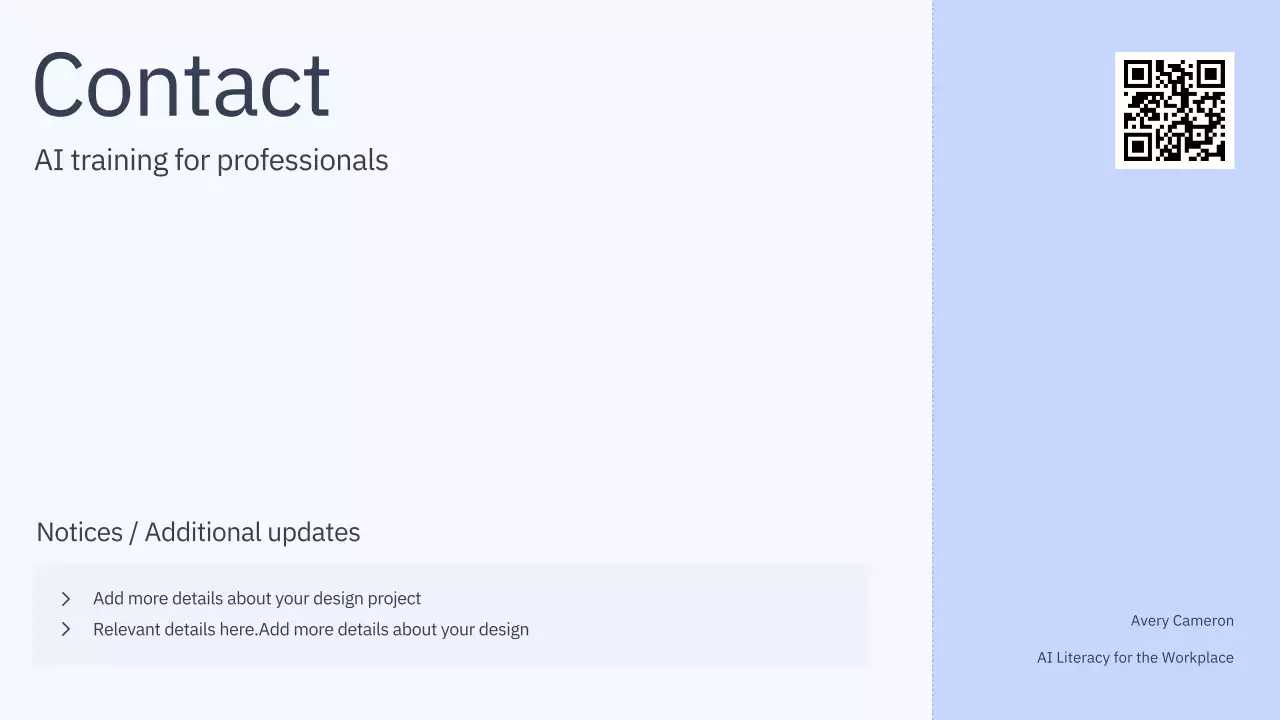This screenshot has height=720, width=1280.
Task: Click the QR code's top-right finder square
Action: click(x=1212, y=73)
